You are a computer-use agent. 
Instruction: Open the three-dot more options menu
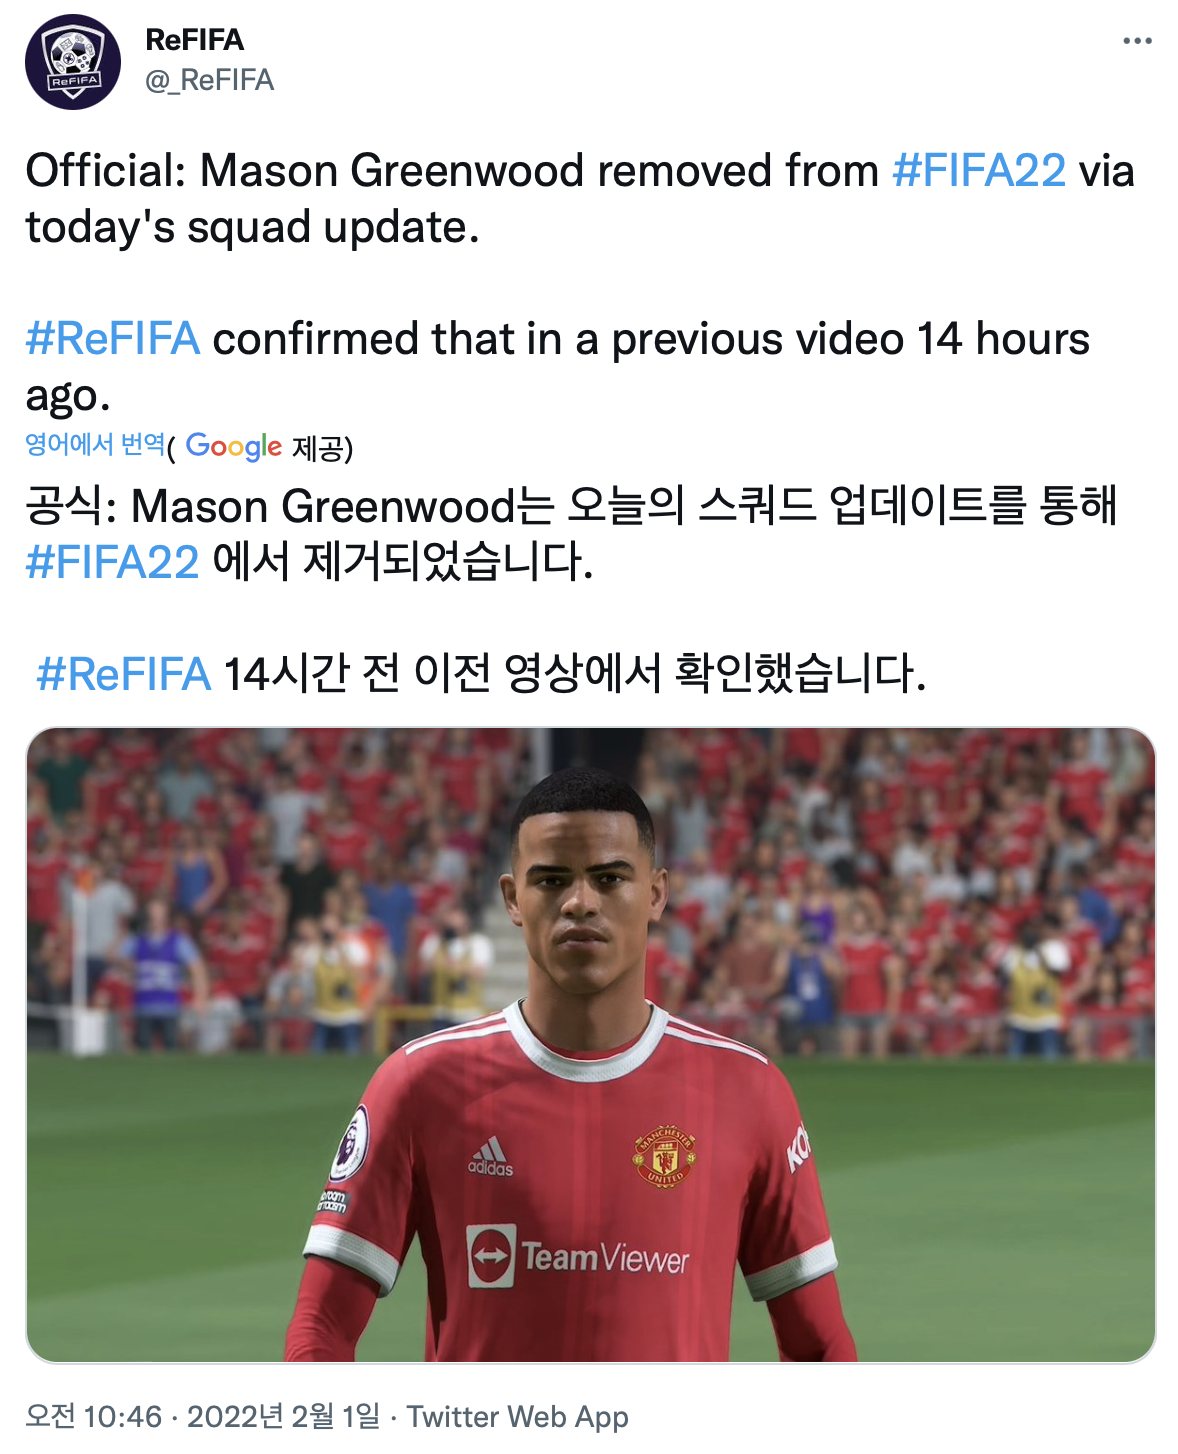point(1137,41)
